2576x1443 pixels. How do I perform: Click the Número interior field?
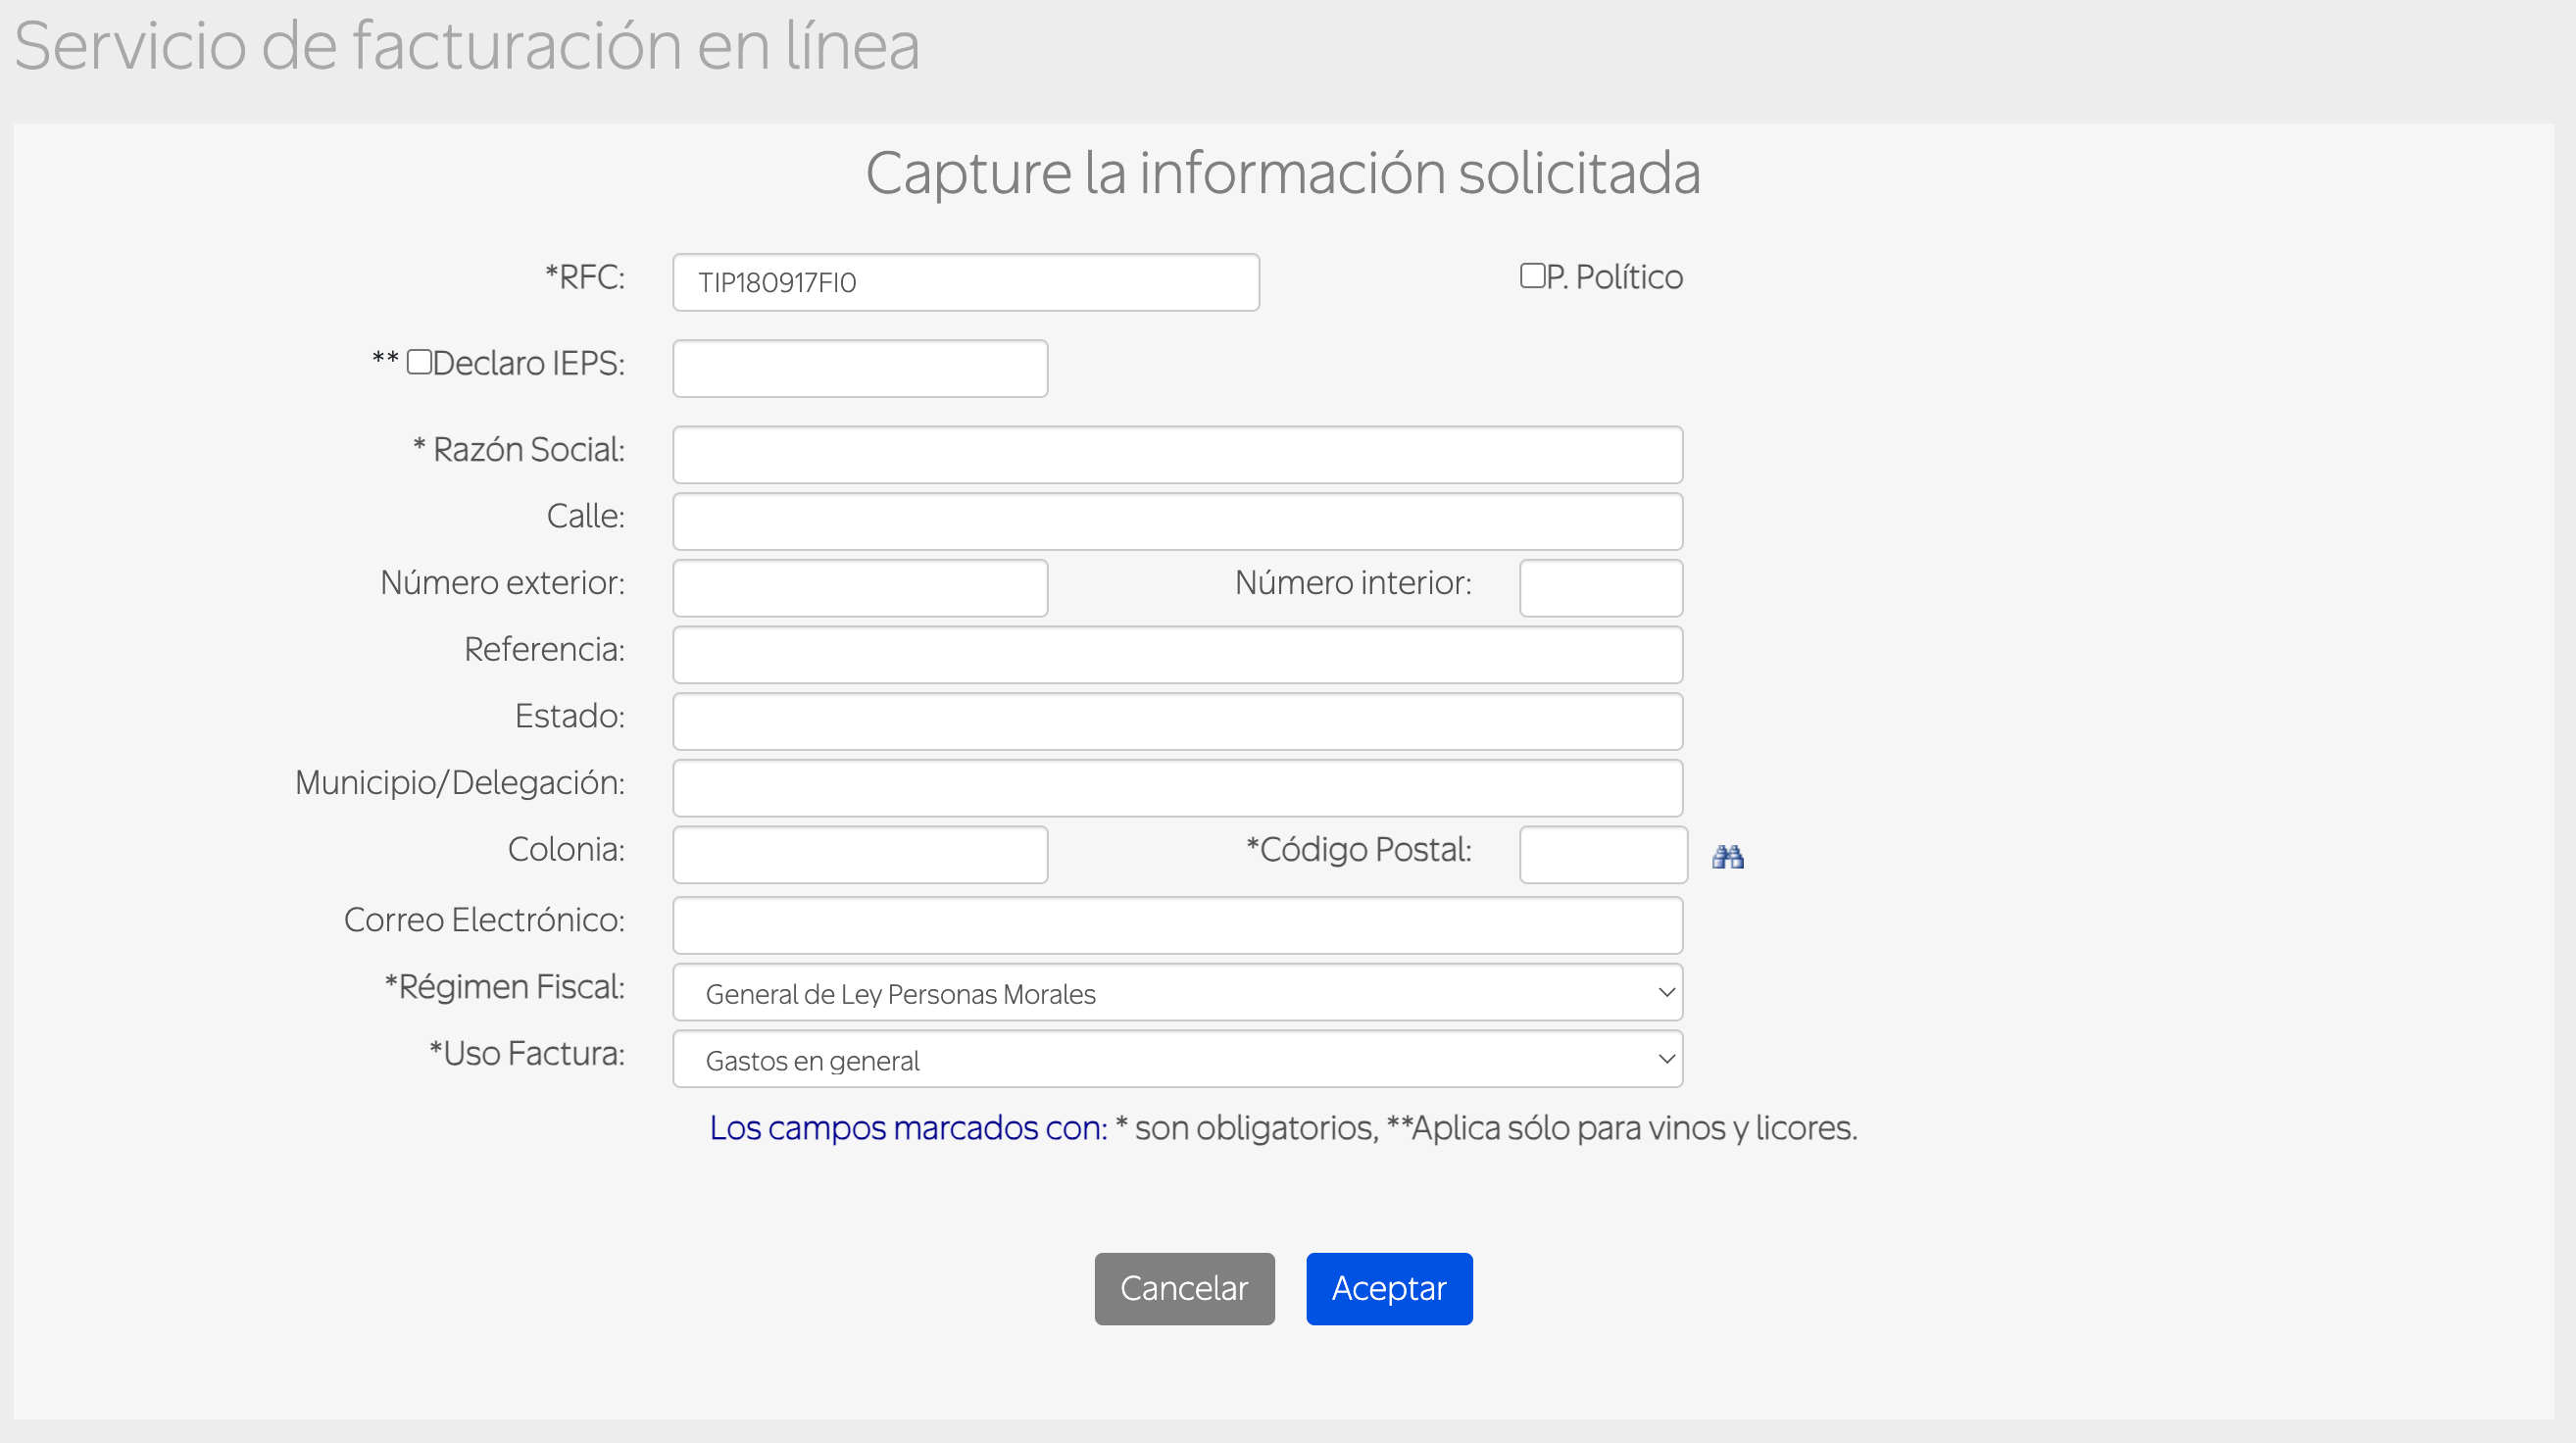pos(1601,588)
